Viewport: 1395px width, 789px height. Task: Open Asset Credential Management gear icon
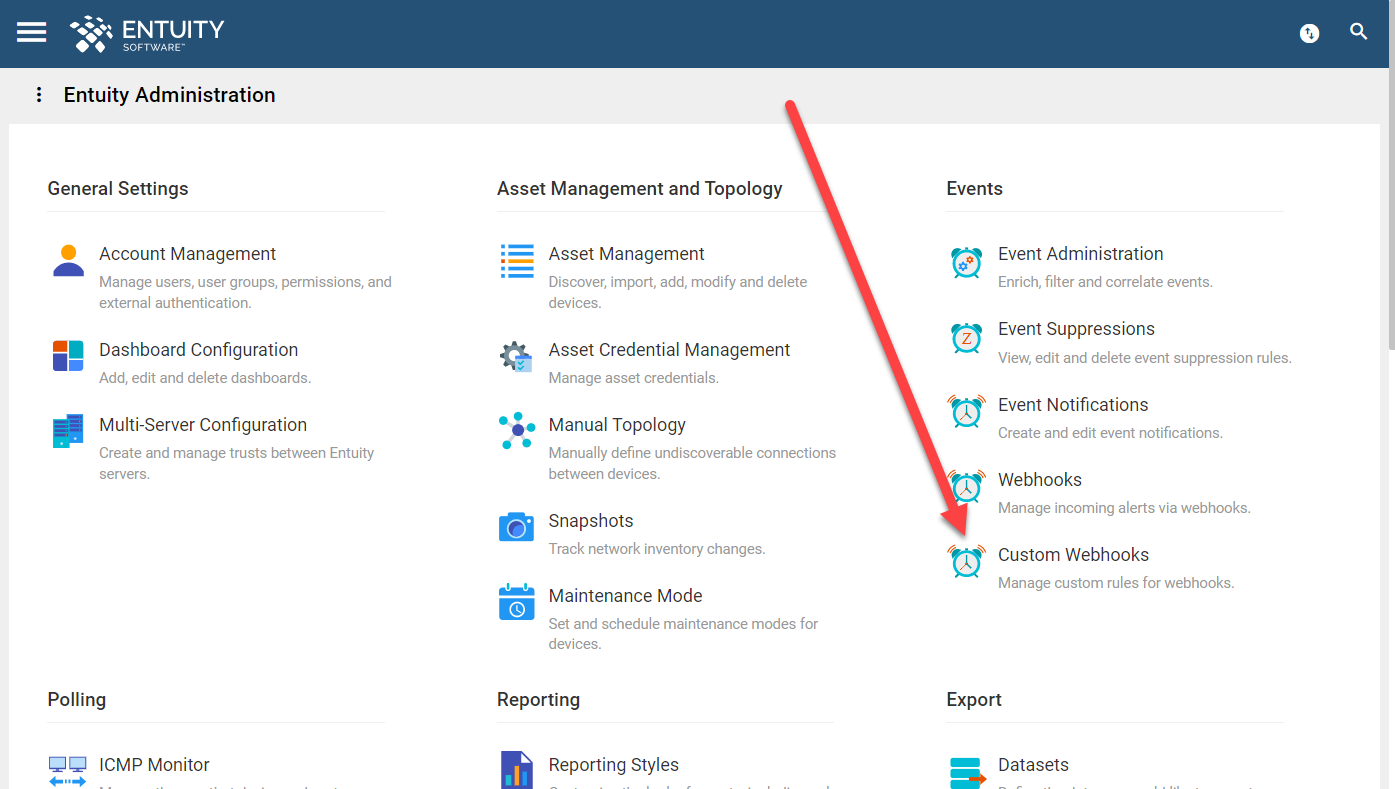pos(516,356)
